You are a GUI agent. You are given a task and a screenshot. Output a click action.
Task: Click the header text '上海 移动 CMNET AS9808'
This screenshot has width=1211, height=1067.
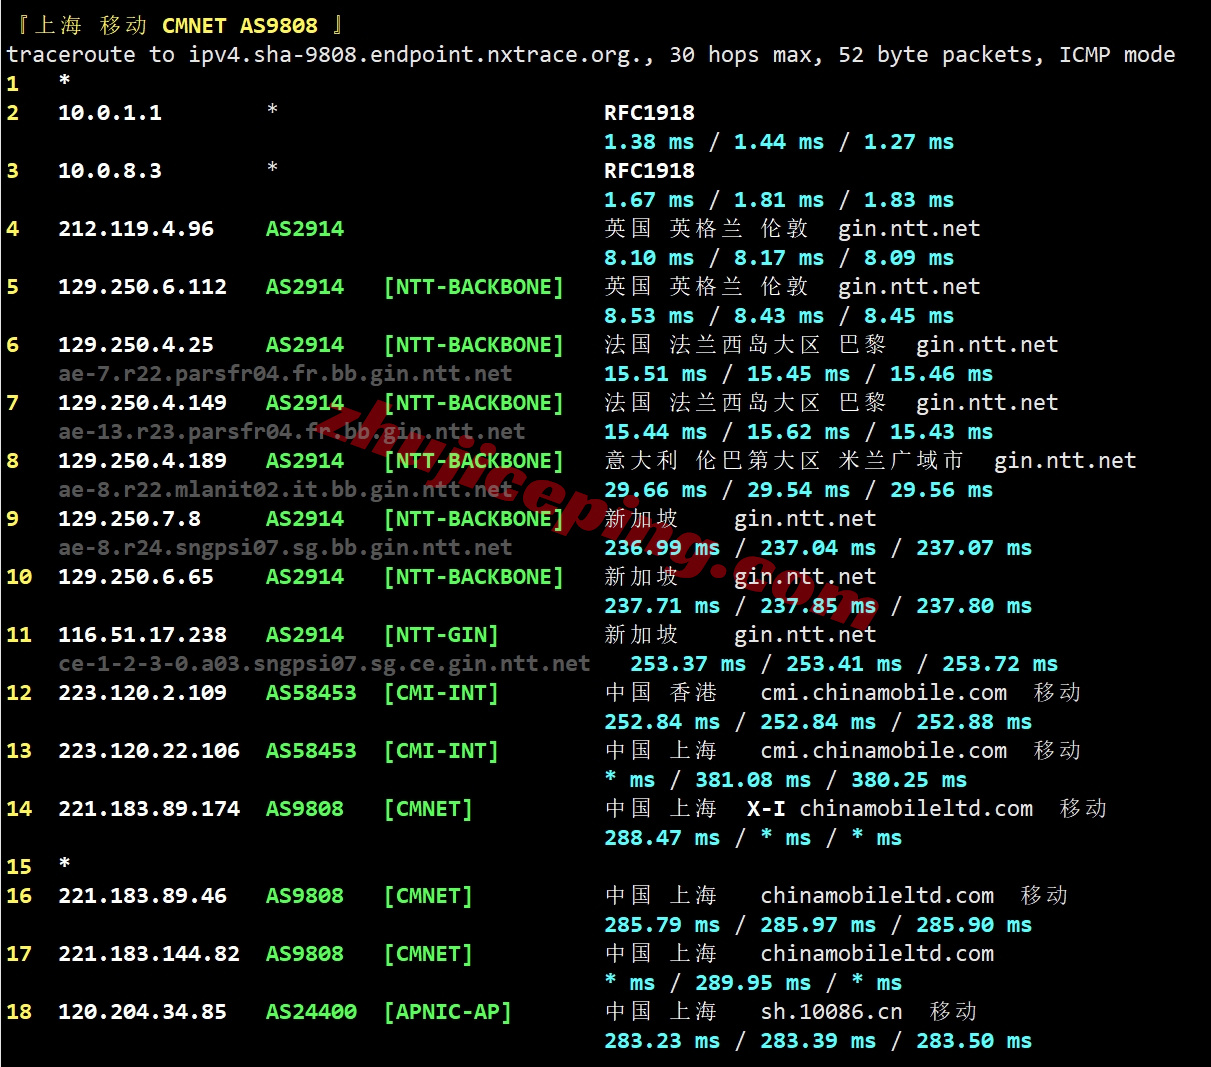pyautogui.click(x=176, y=25)
